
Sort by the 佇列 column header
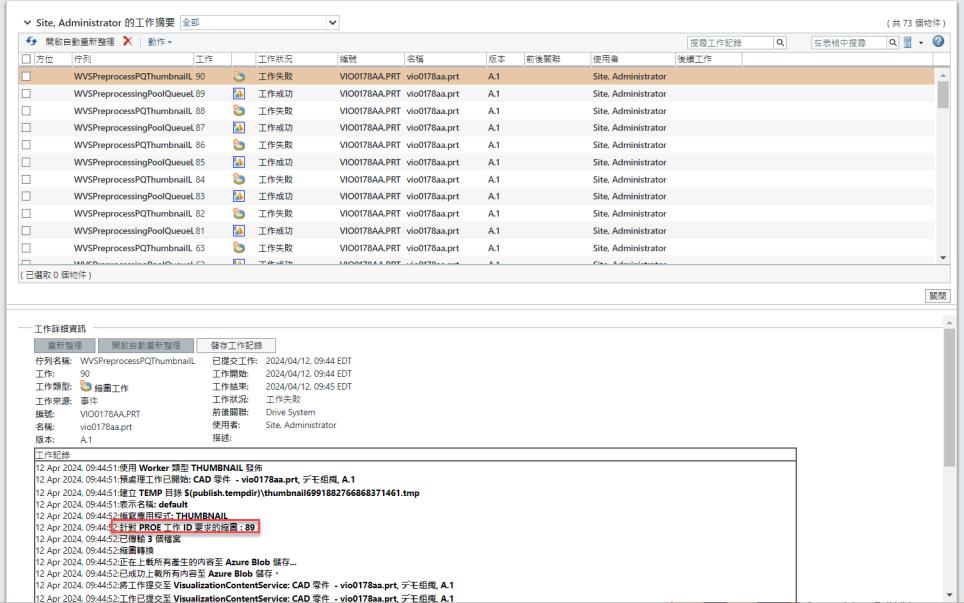tap(132, 59)
